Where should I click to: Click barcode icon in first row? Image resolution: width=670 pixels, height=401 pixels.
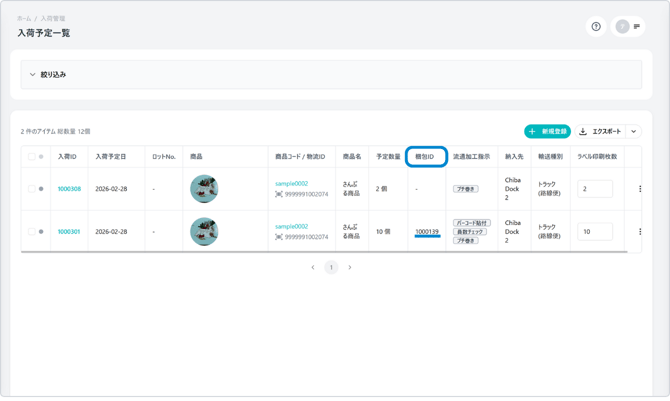coord(279,194)
